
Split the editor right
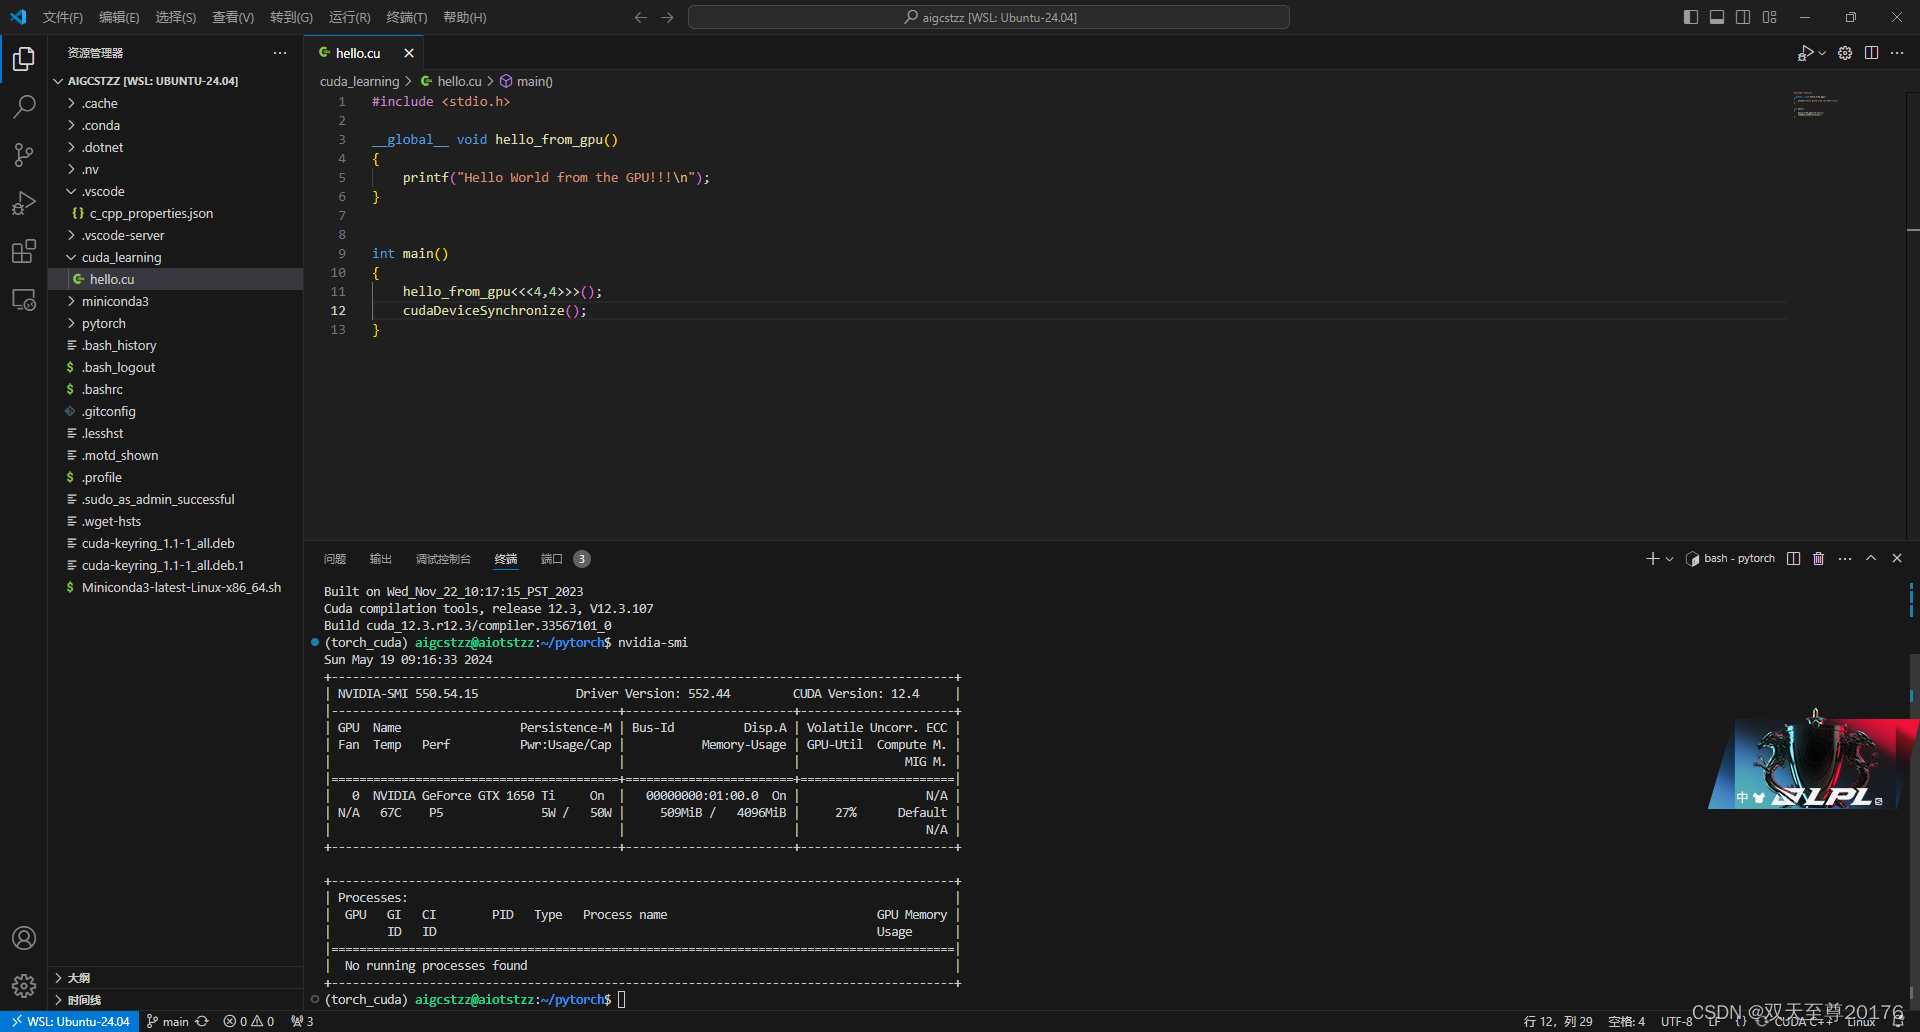[1871, 53]
